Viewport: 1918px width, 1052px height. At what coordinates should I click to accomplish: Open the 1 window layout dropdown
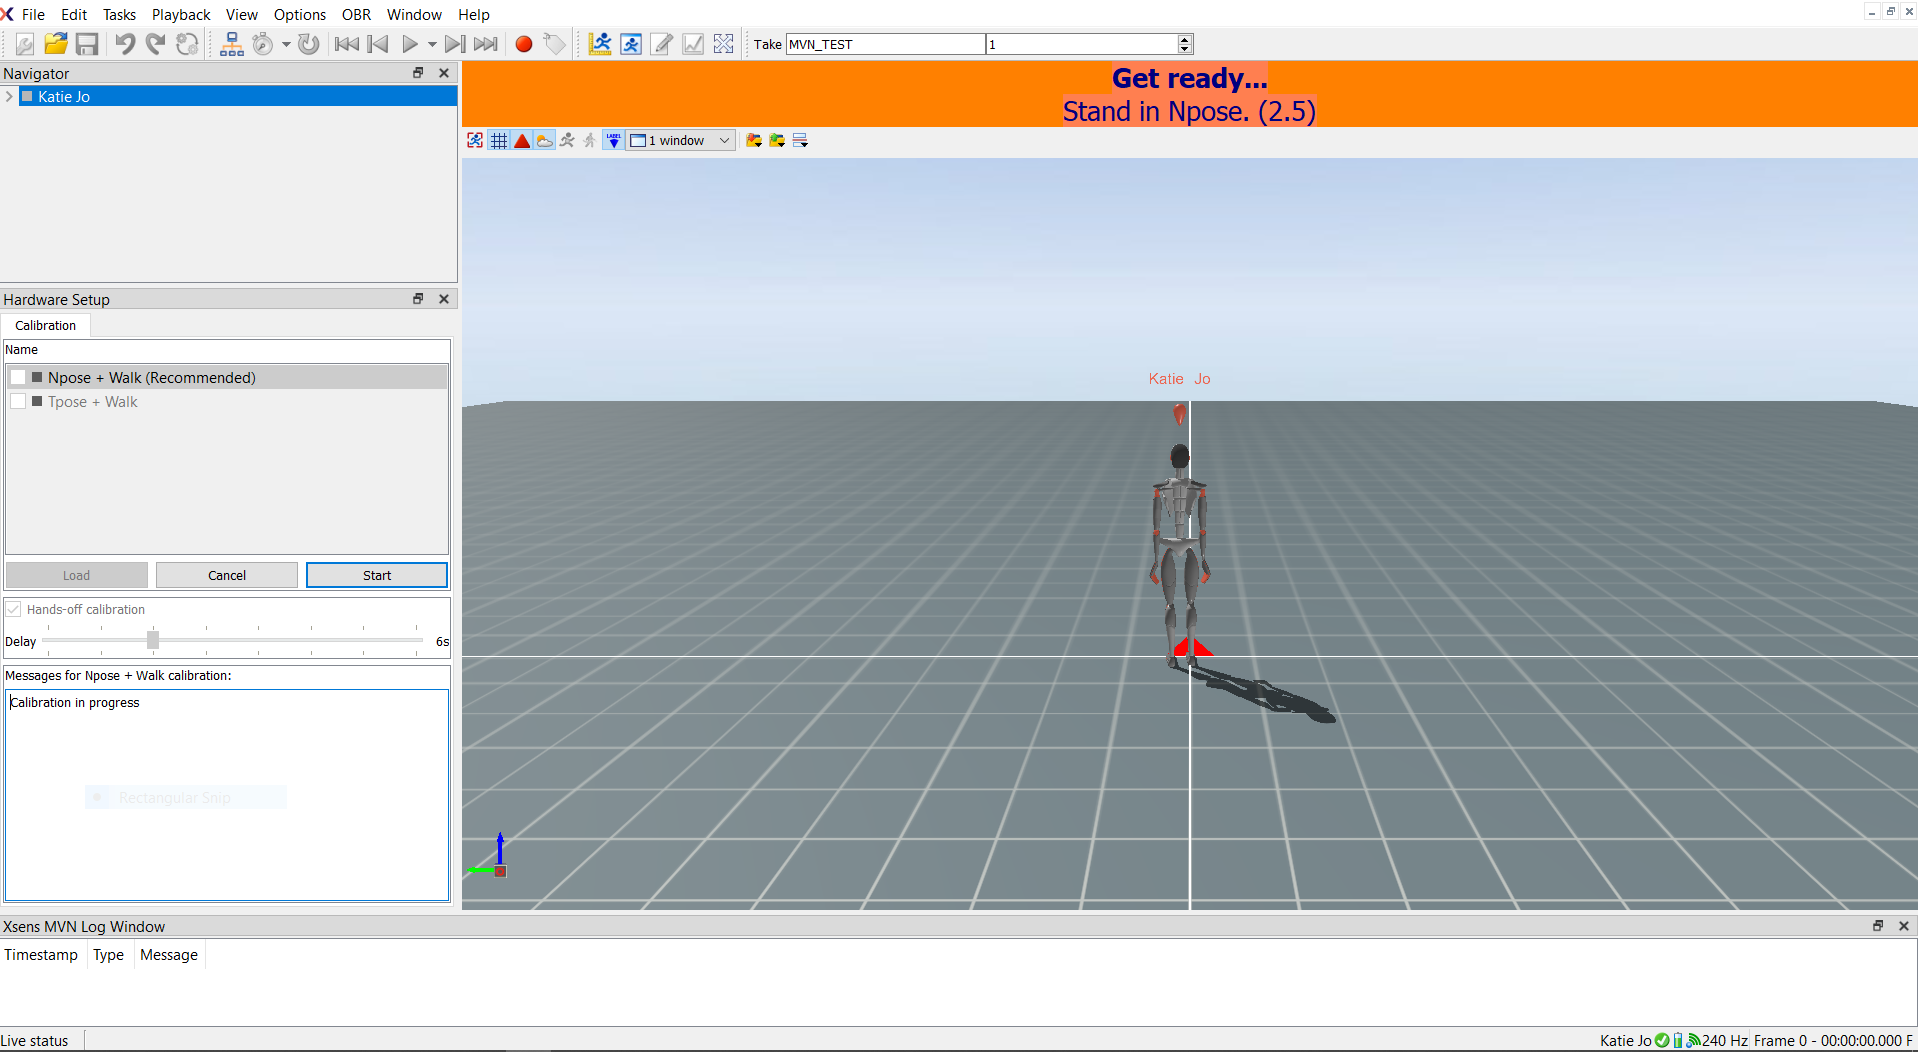[x=680, y=140]
